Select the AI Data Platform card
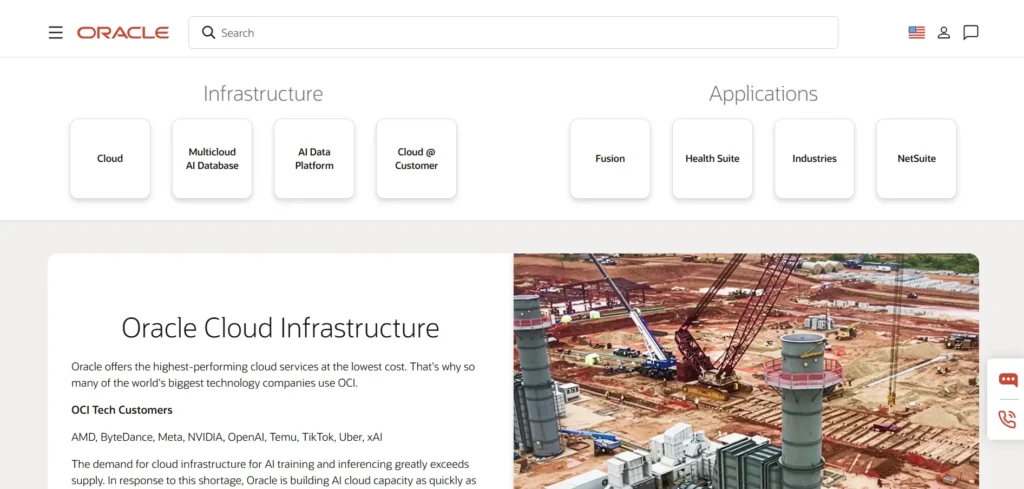 [314, 159]
